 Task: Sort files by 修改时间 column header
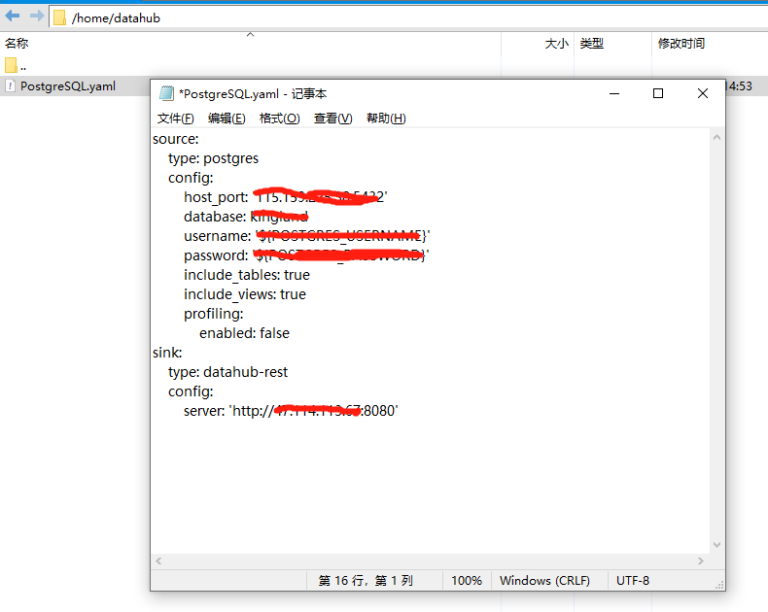[681, 43]
